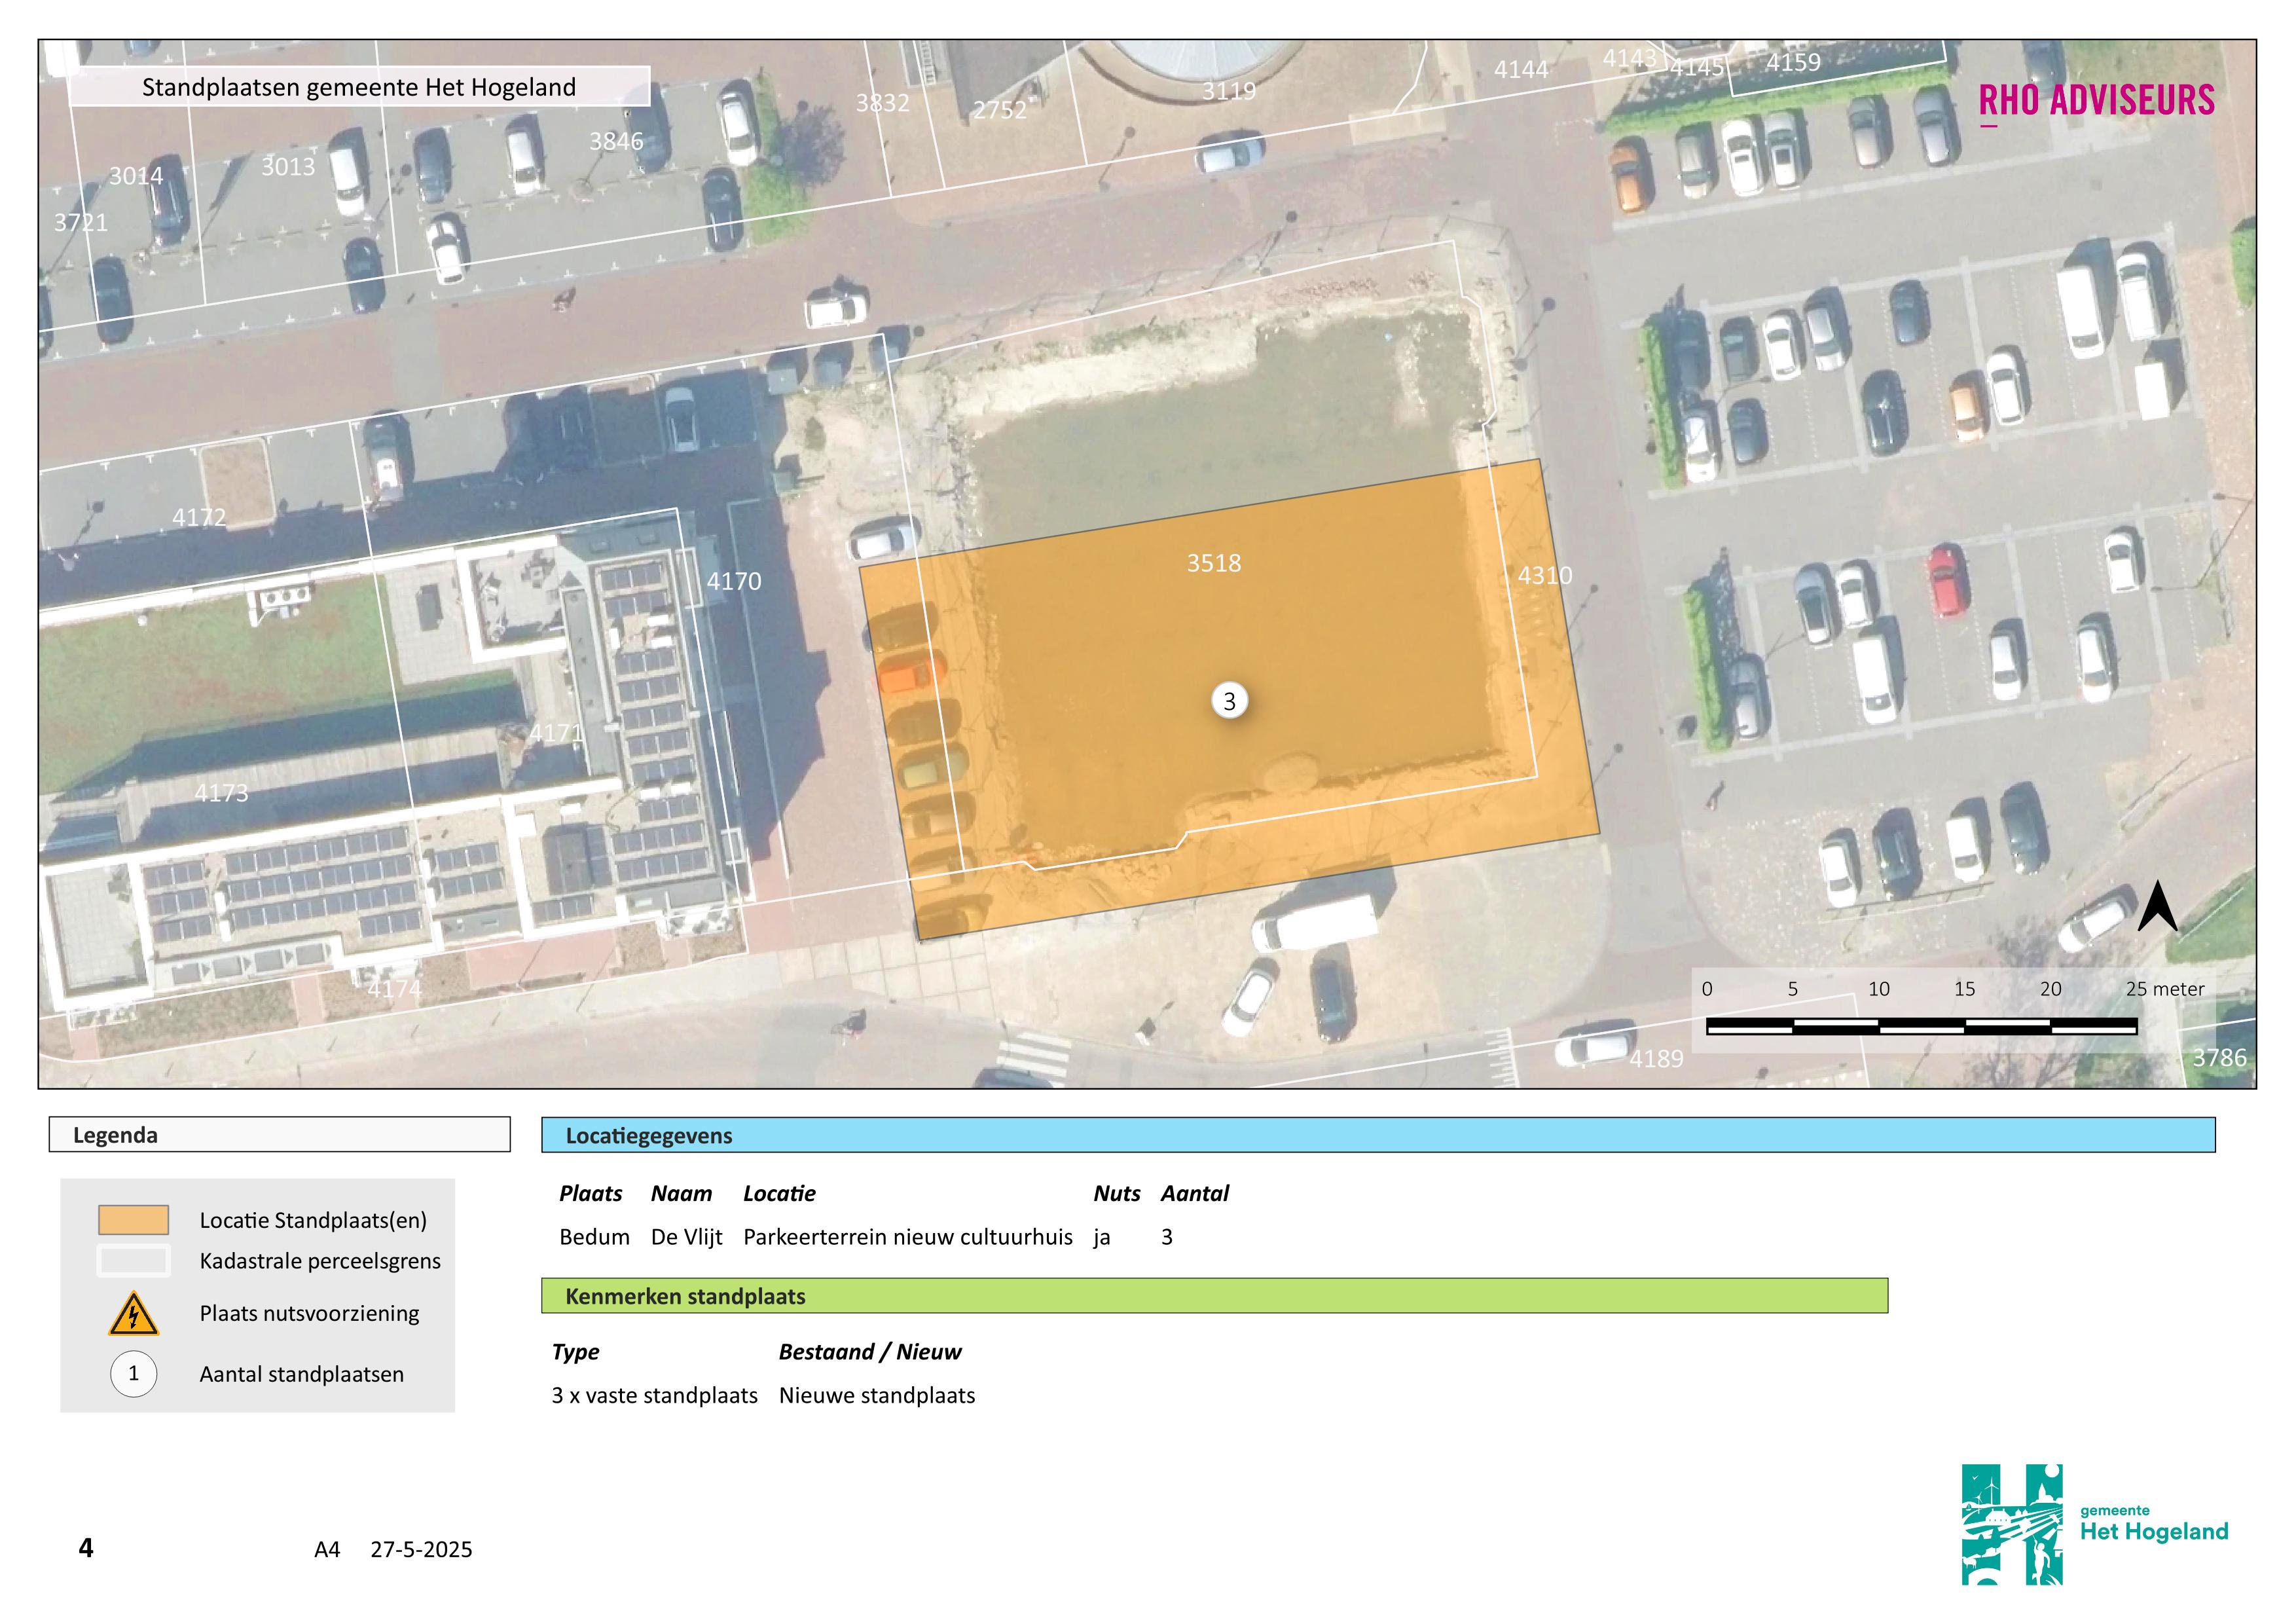This screenshot has height=1624, width=2296.
Task: Click the map title Standplaatsen gemeente Het Hogeland
Action: [x=359, y=87]
